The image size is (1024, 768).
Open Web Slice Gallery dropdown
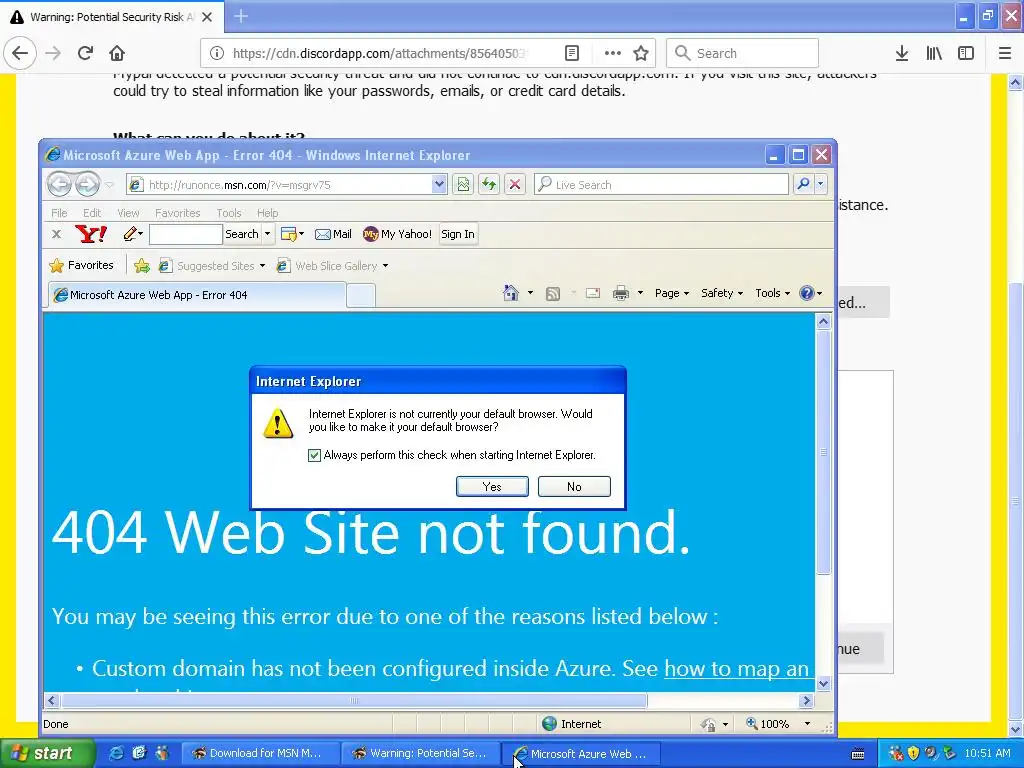click(333, 266)
